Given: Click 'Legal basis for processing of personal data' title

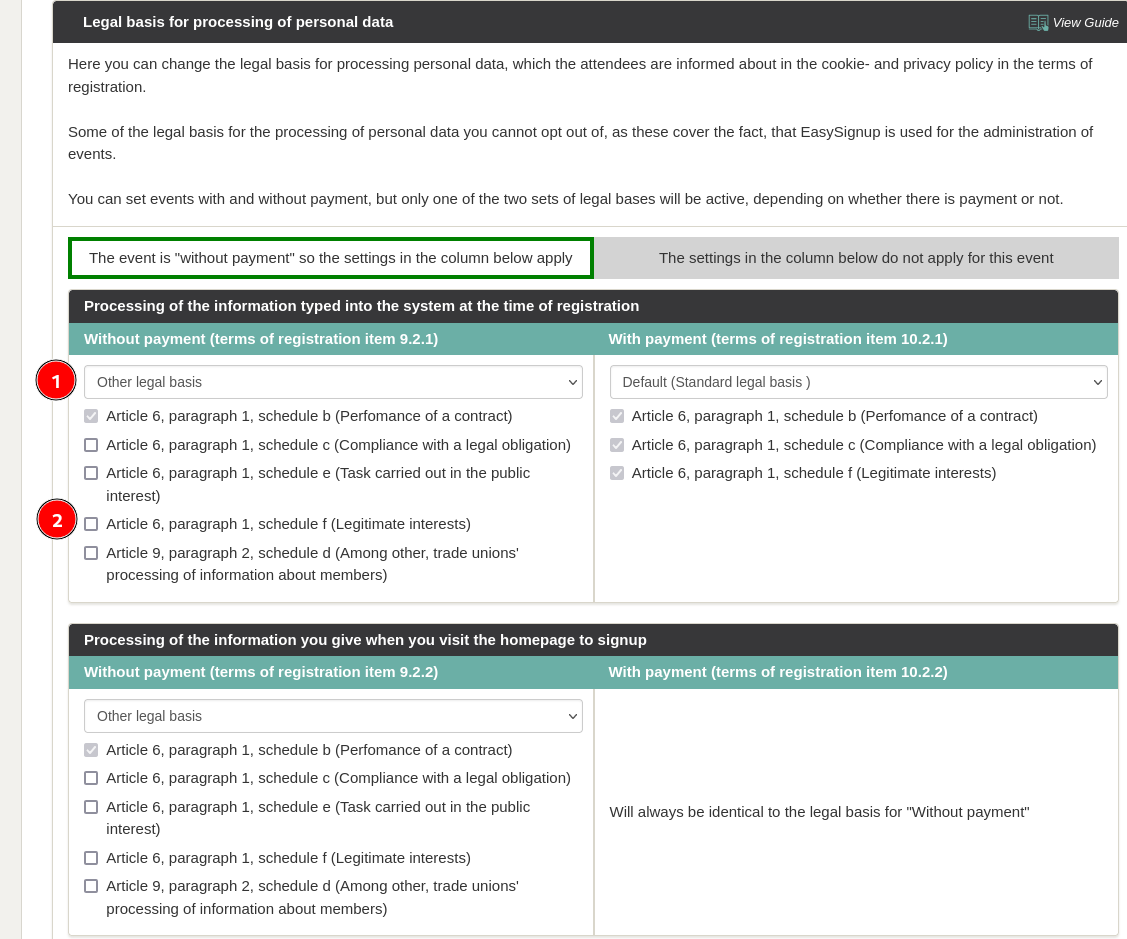Looking at the screenshot, I should pos(238,22).
